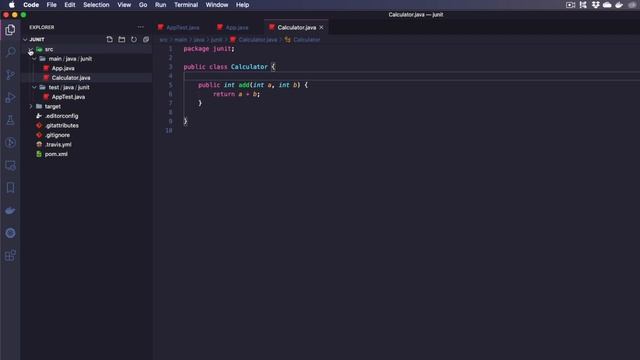
Task: Open the Run menu
Action: click(x=160, y=5)
